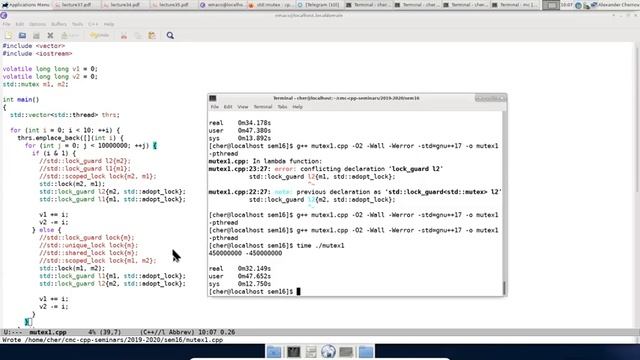Open the Terminal window Help menu
This screenshot has width=640, height=360.
(x=298, y=107)
